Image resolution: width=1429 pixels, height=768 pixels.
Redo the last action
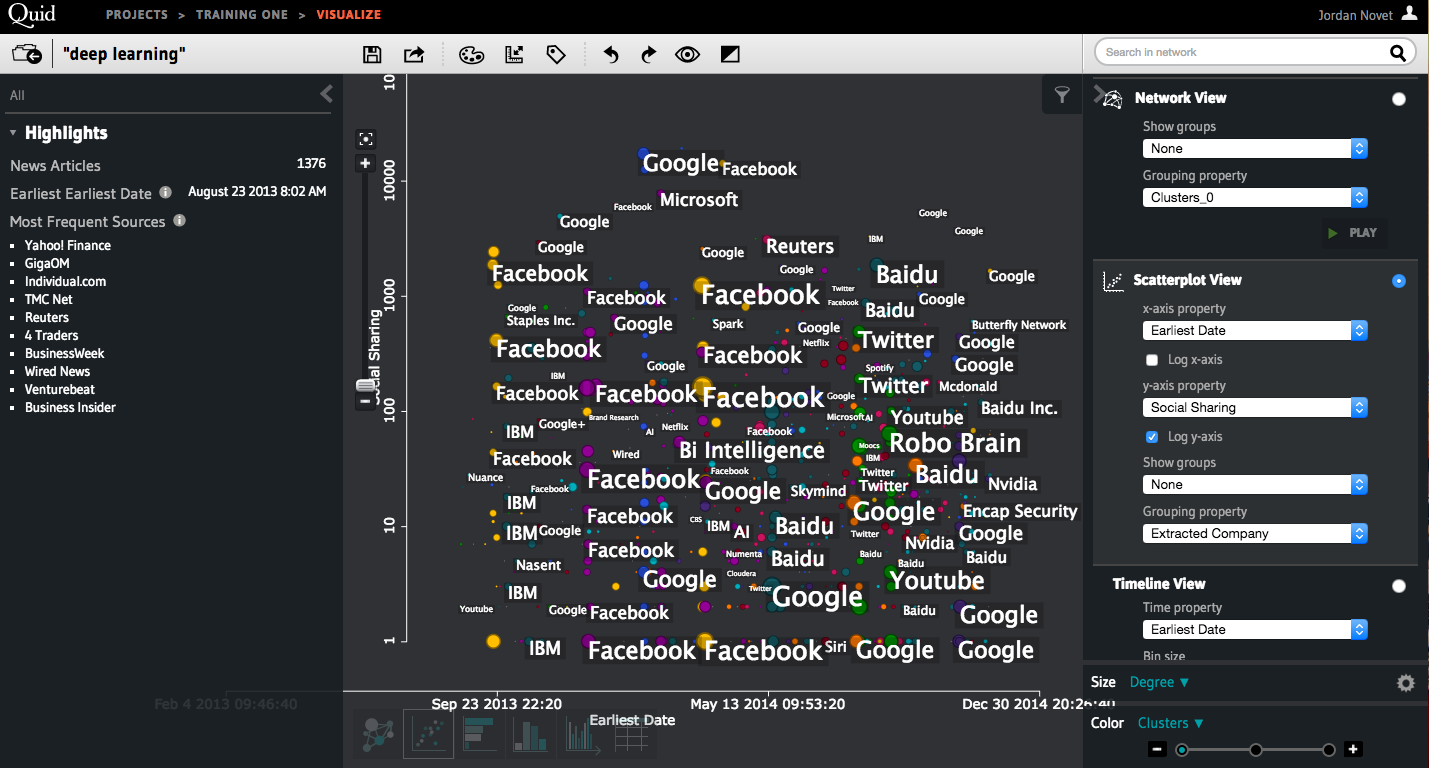[648, 55]
